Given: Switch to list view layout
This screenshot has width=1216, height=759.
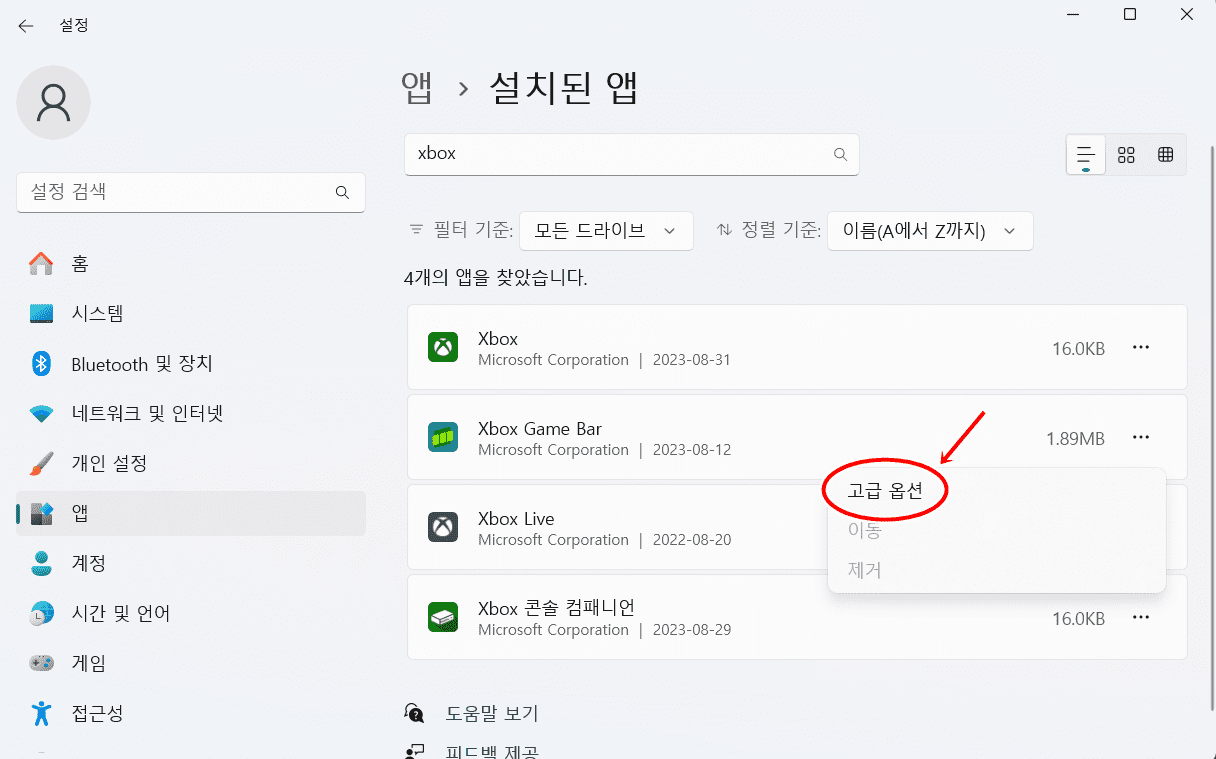Looking at the screenshot, I should click(1086, 155).
